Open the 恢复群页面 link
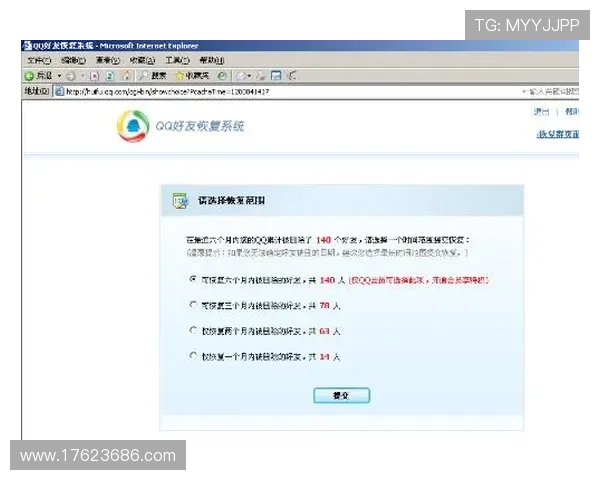The image size is (600, 480). 558,134
